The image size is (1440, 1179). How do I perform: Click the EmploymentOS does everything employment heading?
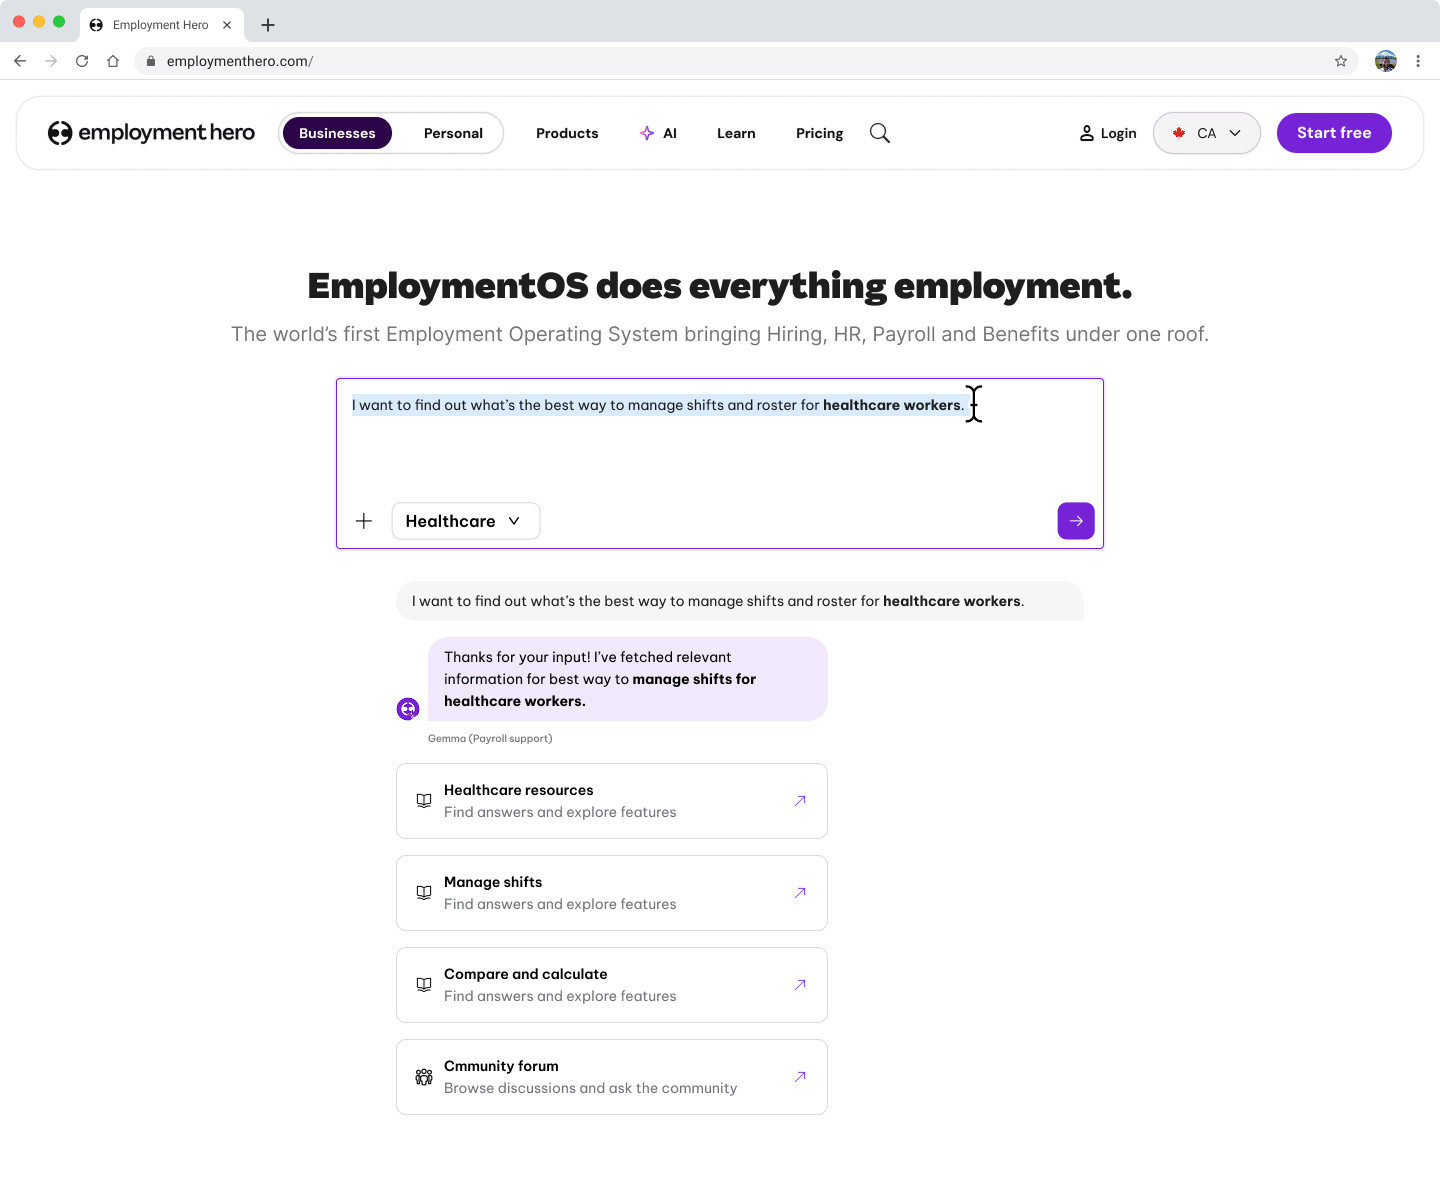pyautogui.click(x=720, y=286)
